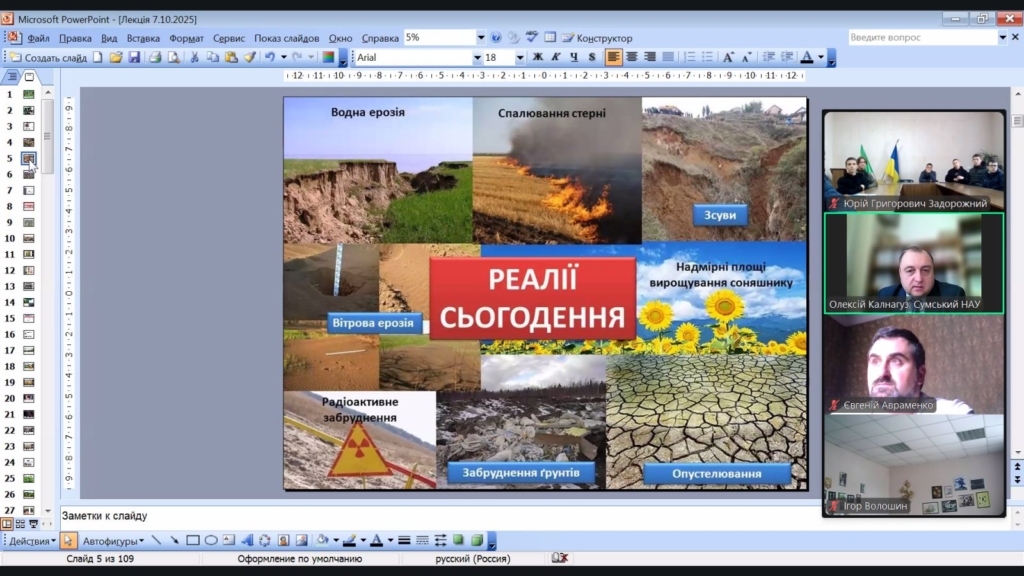Insert WordArt from drawing toolbar

point(248,541)
